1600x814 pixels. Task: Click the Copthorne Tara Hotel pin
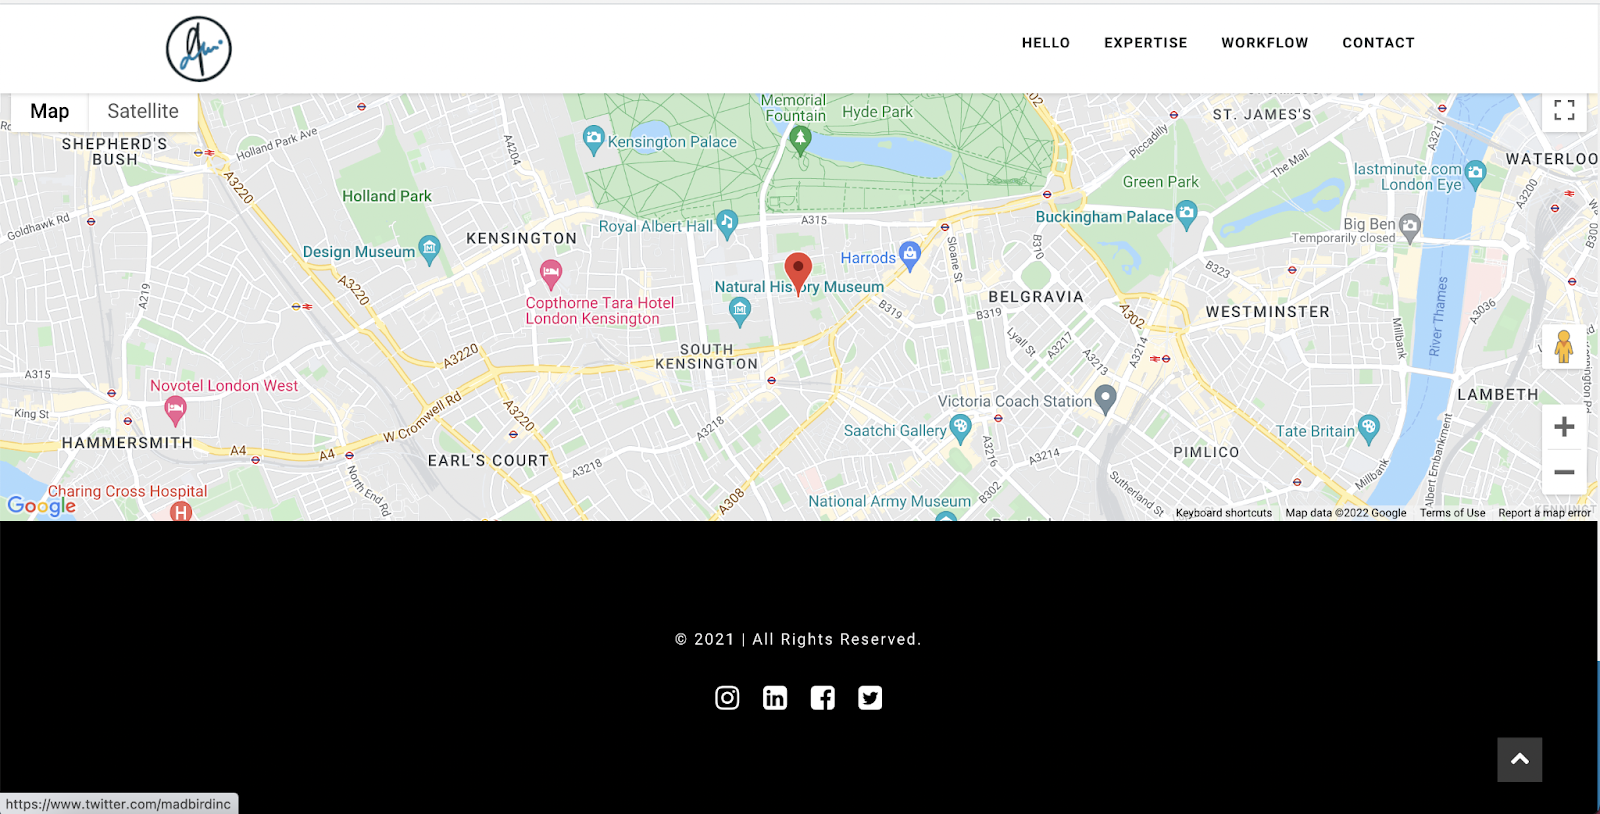551,273
